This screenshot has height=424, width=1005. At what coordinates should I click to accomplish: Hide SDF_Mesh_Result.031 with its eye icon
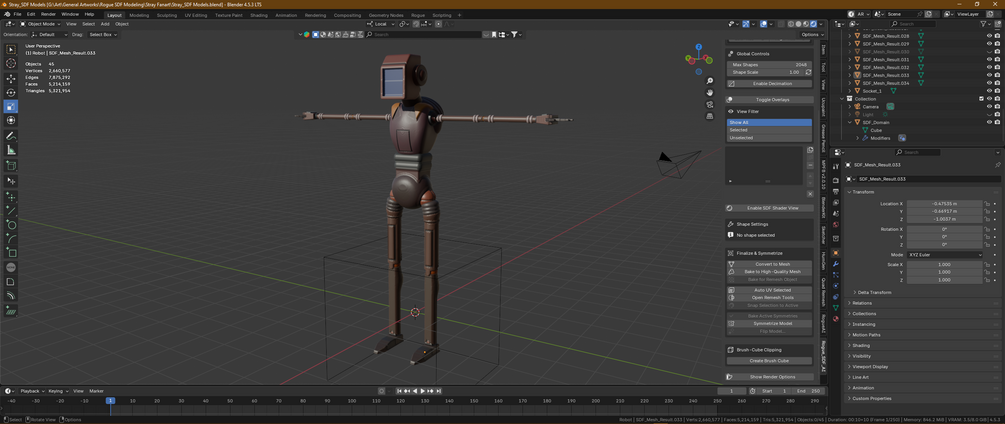point(989,59)
